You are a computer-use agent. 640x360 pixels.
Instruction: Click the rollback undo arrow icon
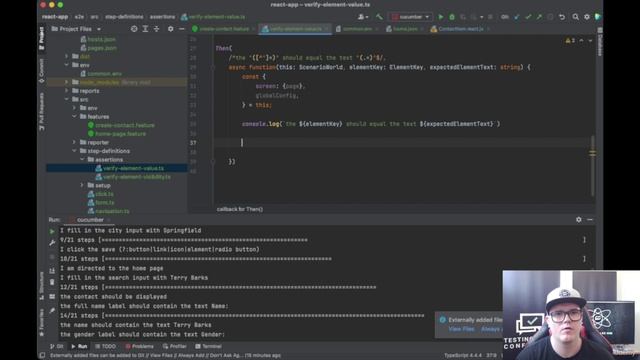(562, 17)
